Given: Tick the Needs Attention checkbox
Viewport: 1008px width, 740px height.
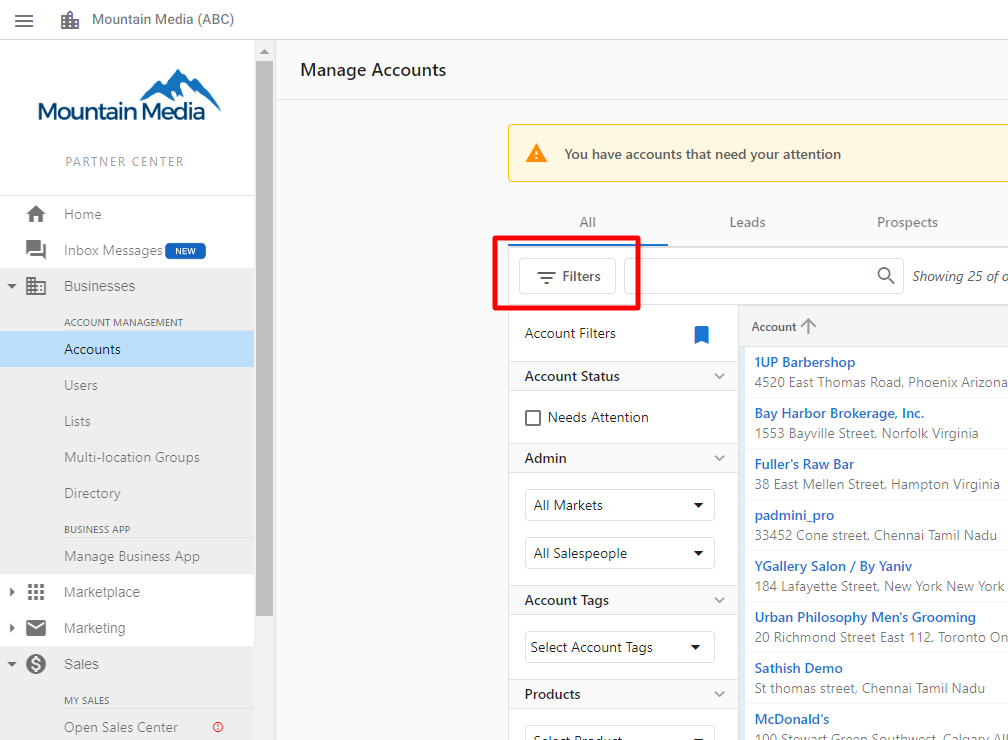Looking at the screenshot, I should click(x=533, y=418).
